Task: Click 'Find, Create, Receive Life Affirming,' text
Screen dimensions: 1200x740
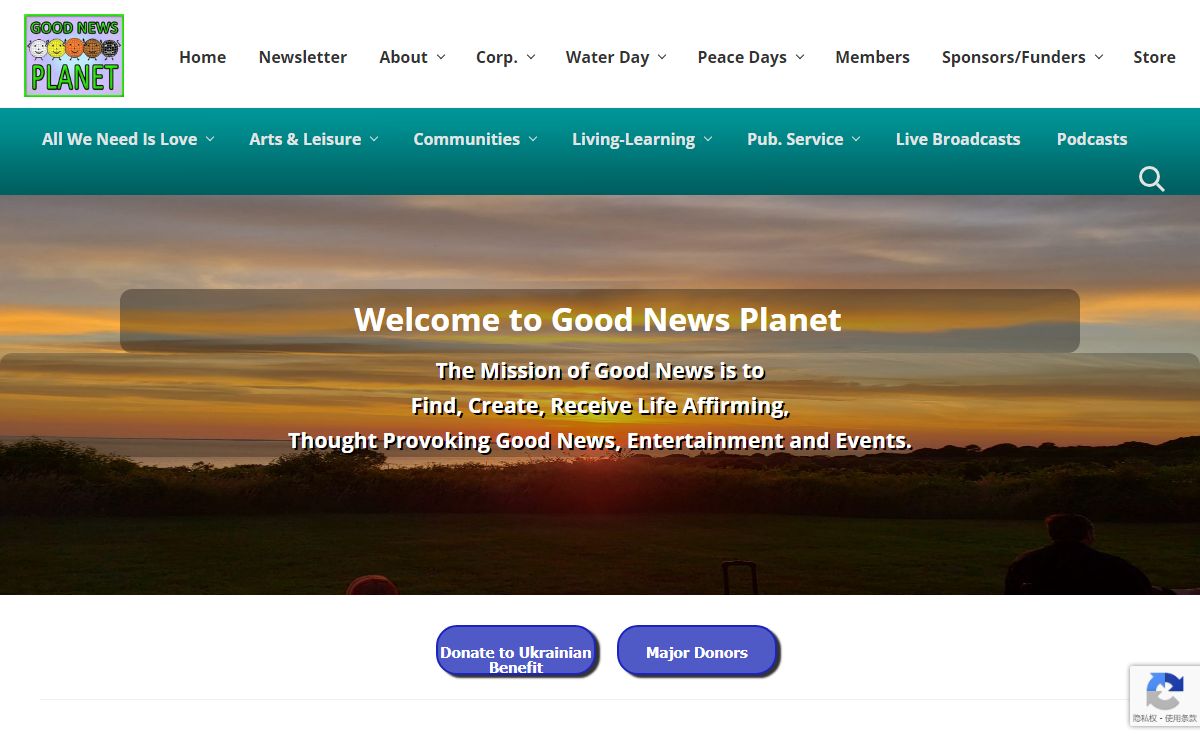Action: point(600,406)
